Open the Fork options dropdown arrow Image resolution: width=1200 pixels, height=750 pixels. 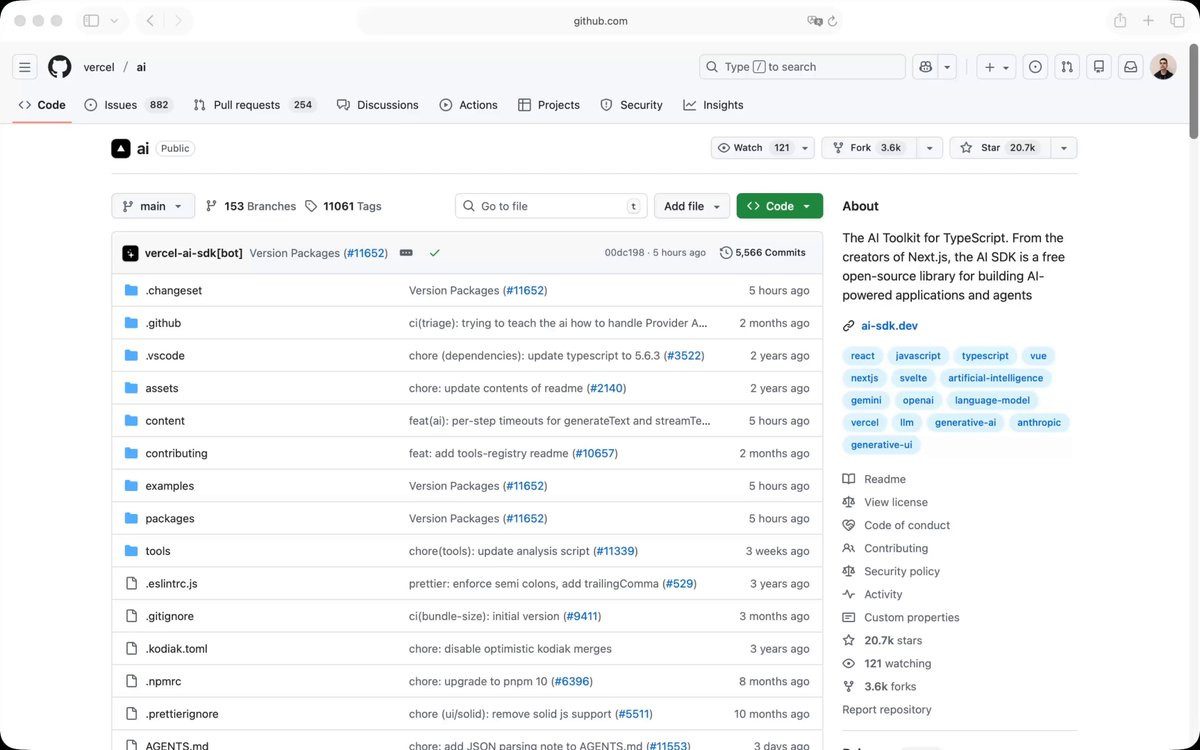[x=930, y=148]
